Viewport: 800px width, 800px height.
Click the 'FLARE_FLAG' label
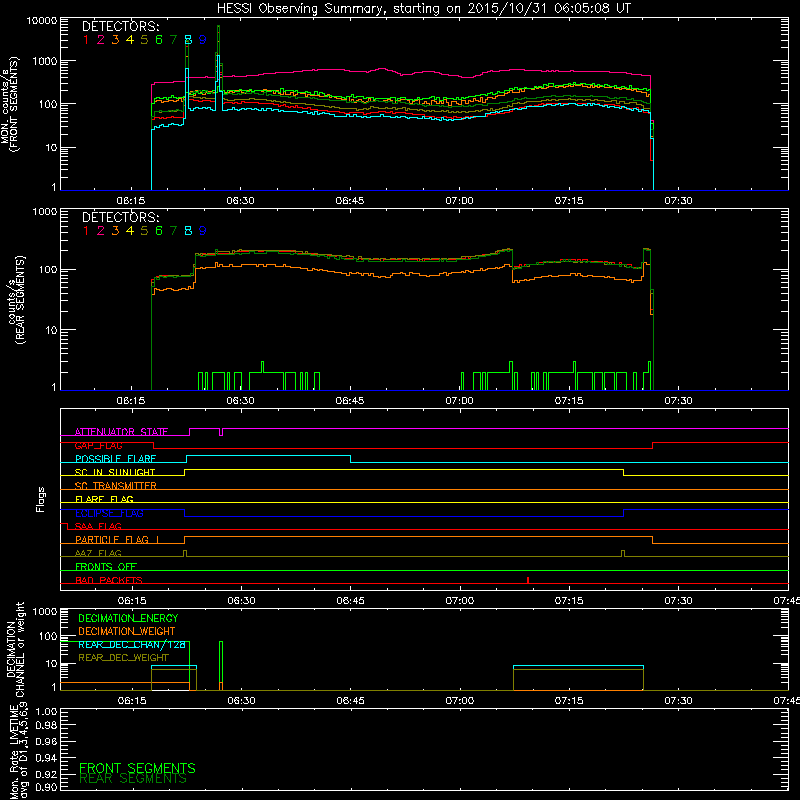coord(104,499)
